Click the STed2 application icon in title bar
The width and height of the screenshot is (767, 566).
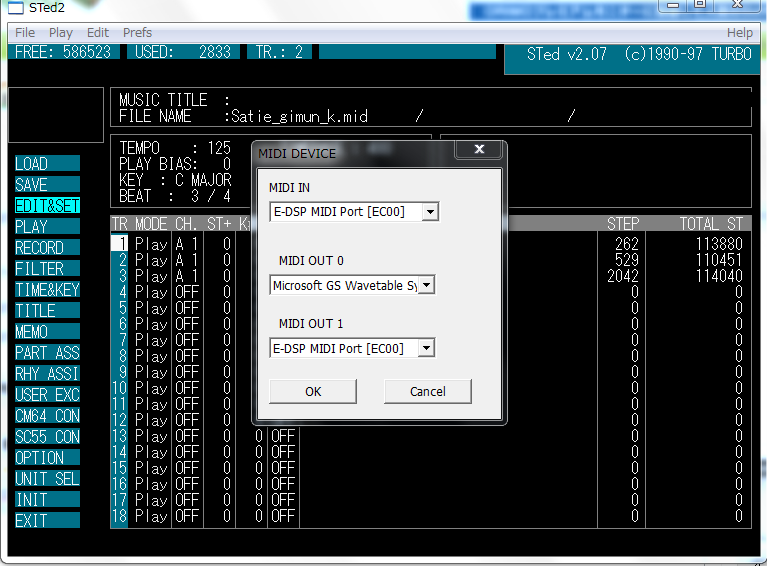pyautogui.click(x=14, y=7)
